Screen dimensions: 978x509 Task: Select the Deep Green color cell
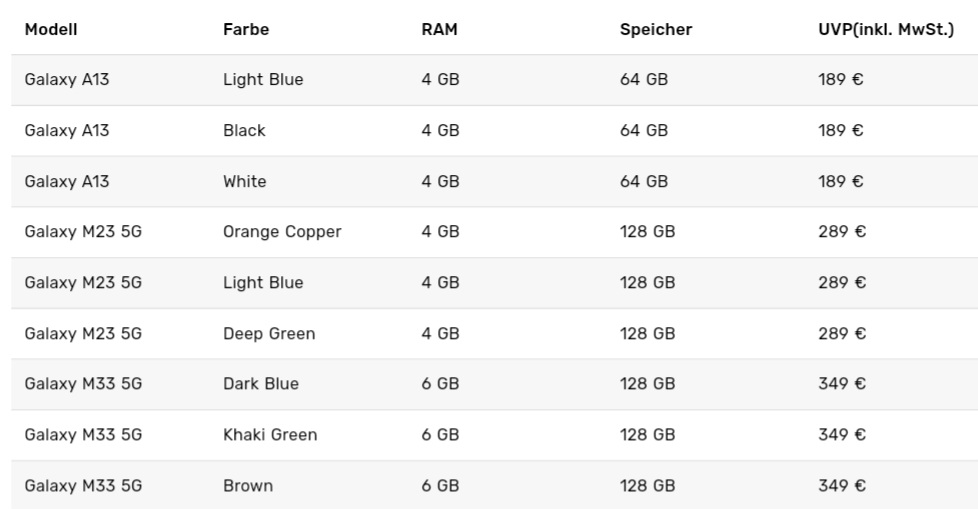pyautogui.click(x=269, y=334)
